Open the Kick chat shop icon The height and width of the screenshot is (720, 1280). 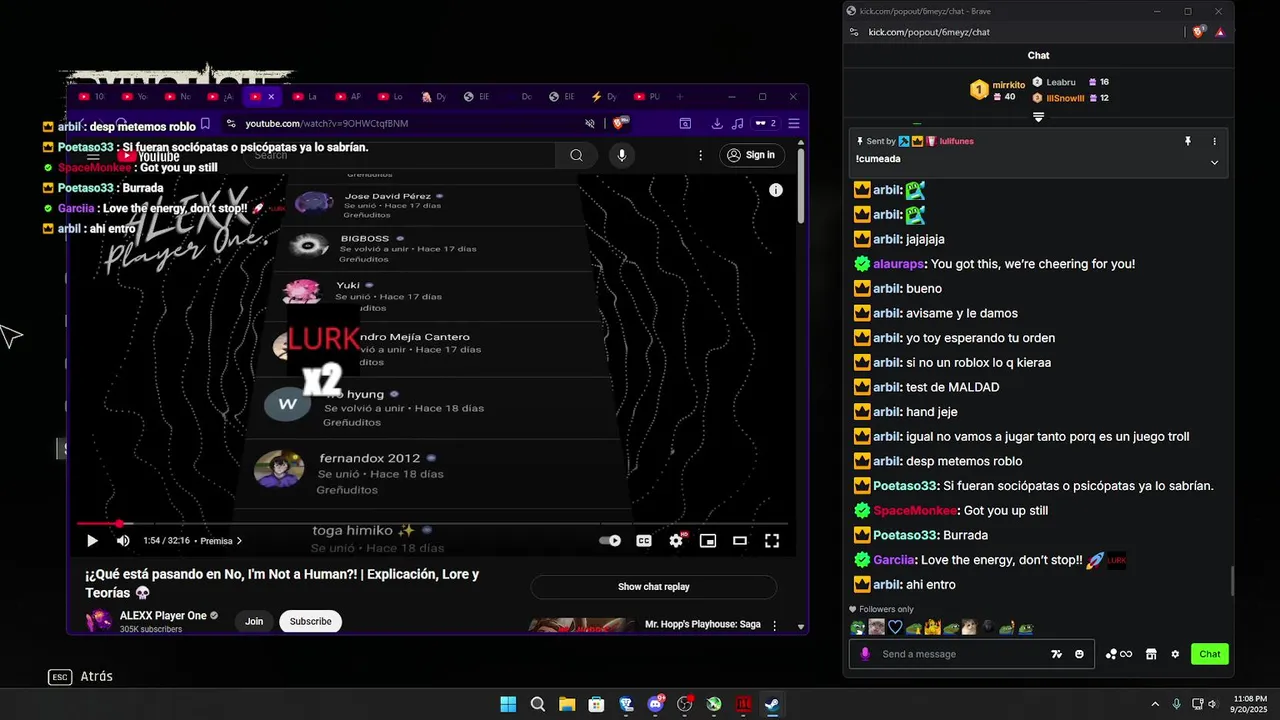pyautogui.click(x=1151, y=654)
